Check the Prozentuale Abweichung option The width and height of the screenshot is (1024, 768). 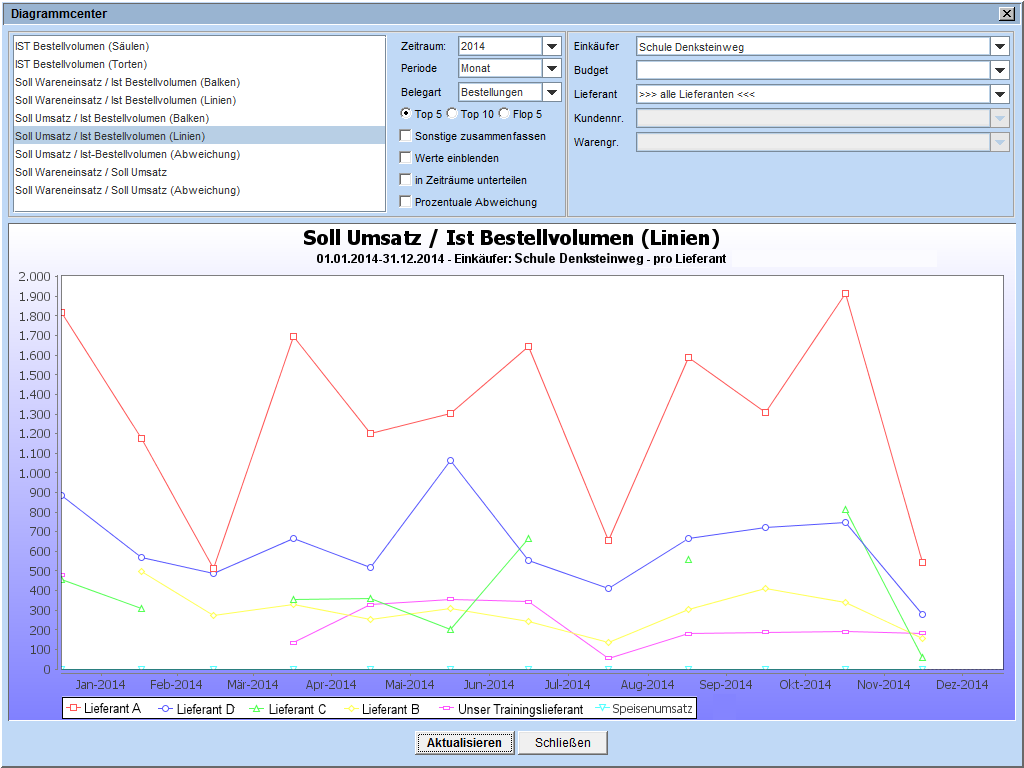point(405,202)
